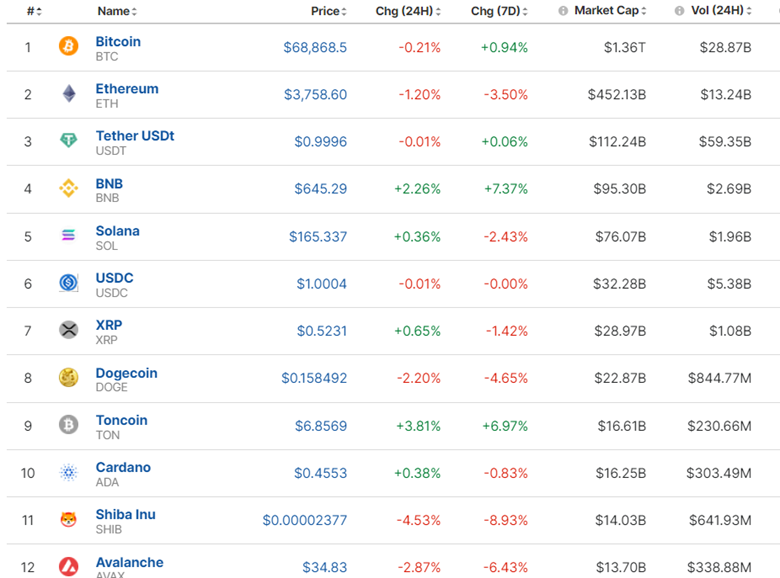Sort table by rank number column
Viewport: 780px width, 578px height.
[34, 11]
